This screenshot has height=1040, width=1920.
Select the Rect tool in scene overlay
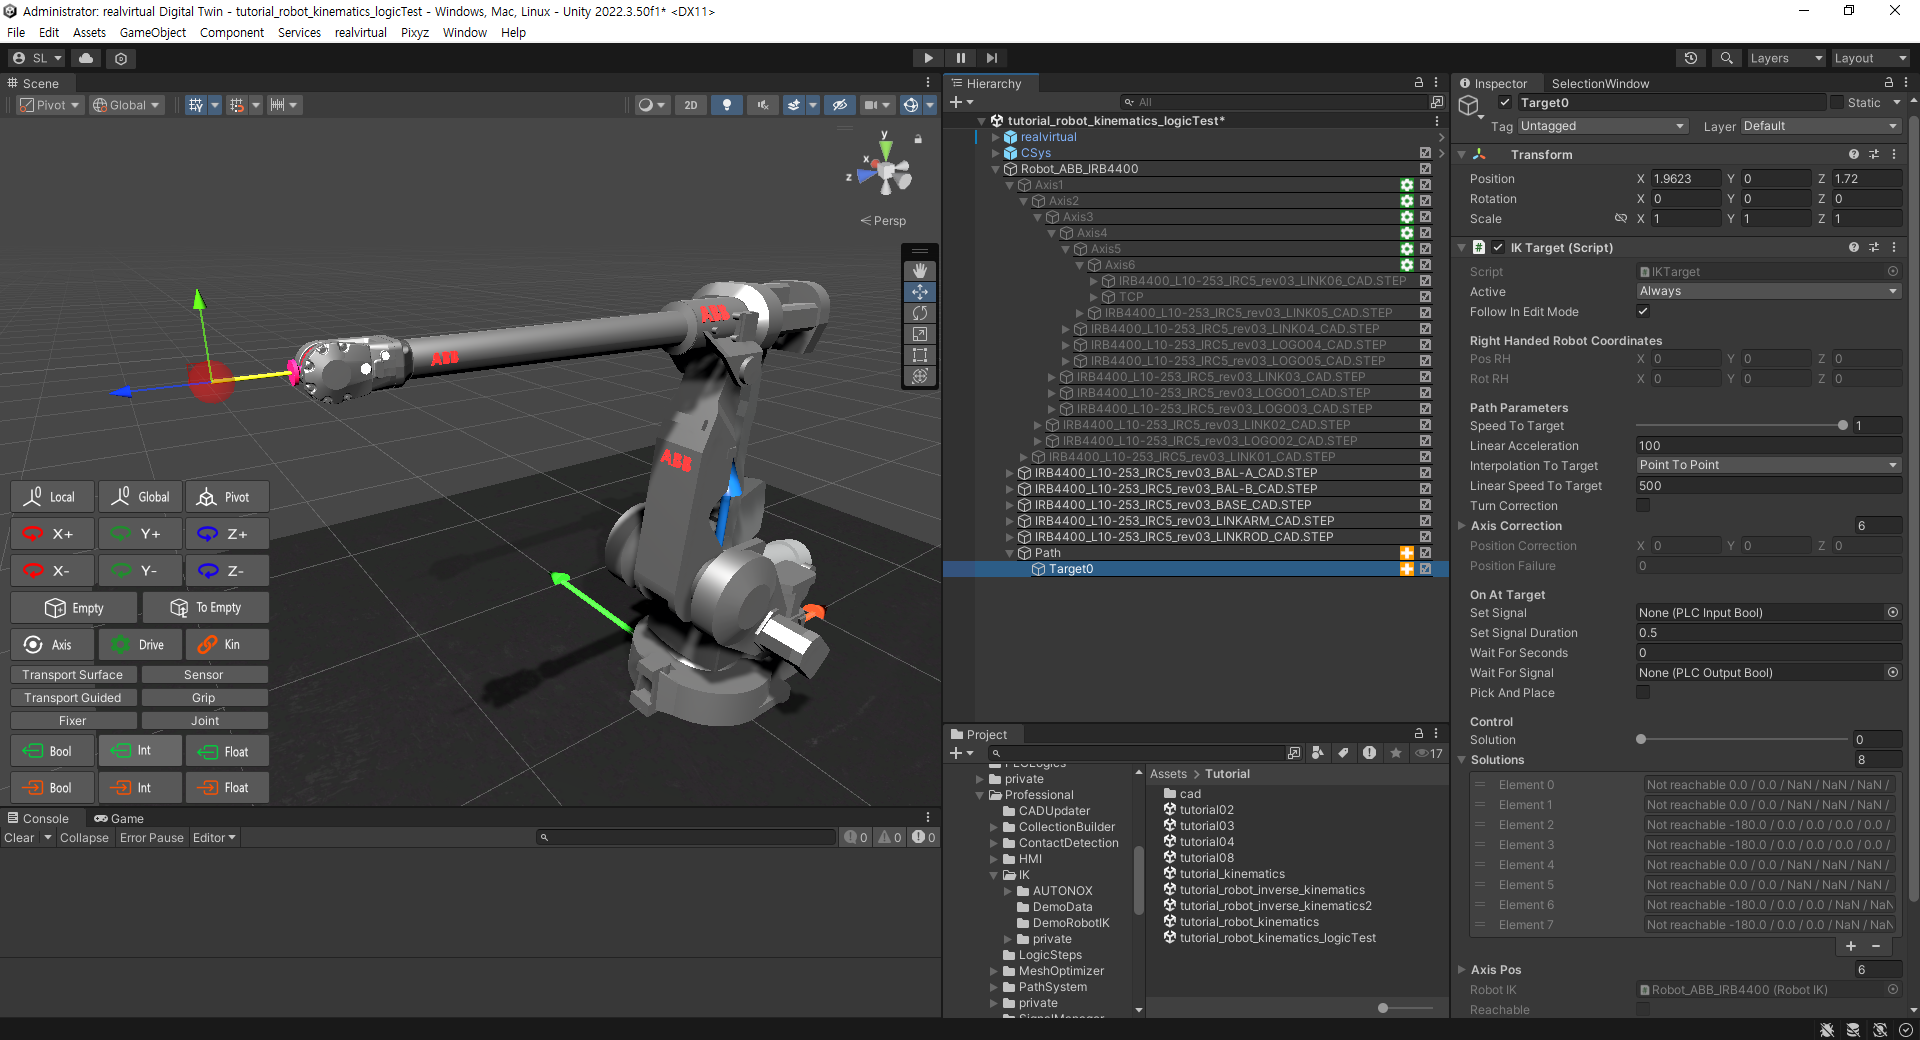click(920, 355)
